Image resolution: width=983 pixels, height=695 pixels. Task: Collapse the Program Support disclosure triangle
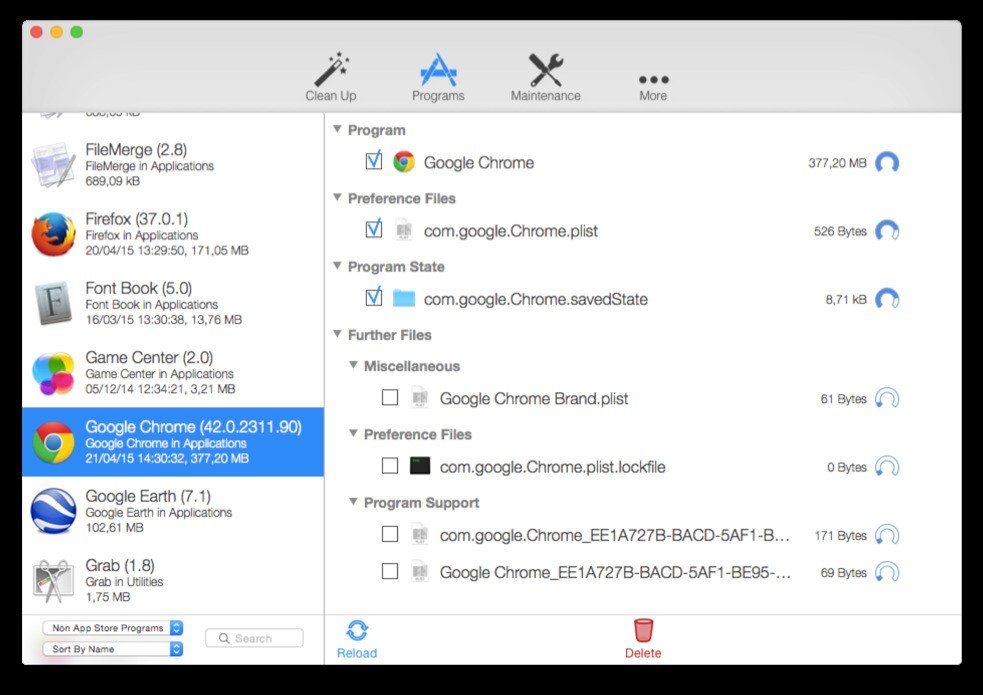[354, 502]
